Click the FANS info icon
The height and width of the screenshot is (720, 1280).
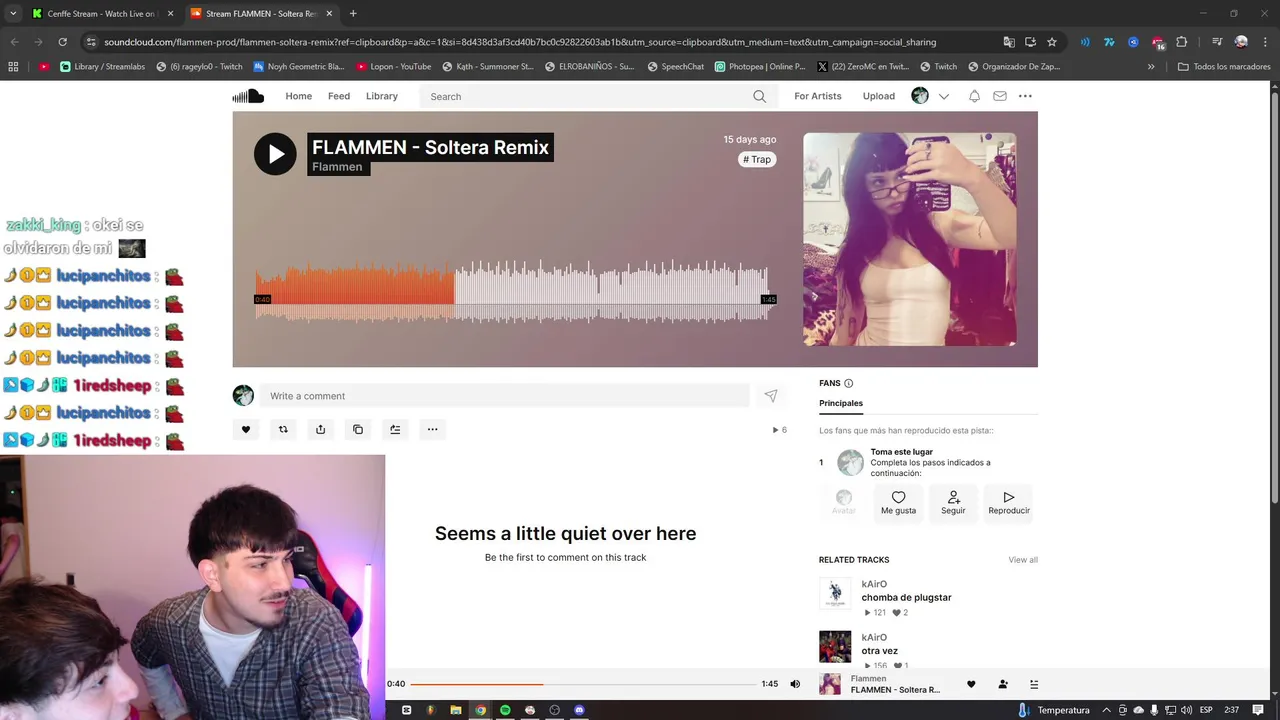tap(849, 383)
